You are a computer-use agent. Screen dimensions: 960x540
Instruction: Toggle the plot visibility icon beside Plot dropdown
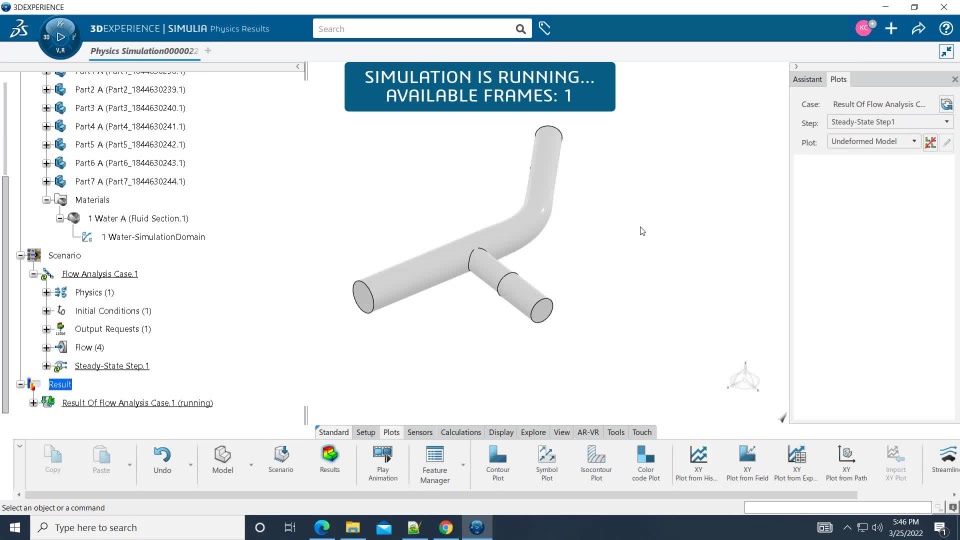pyautogui.click(x=930, y=142)
